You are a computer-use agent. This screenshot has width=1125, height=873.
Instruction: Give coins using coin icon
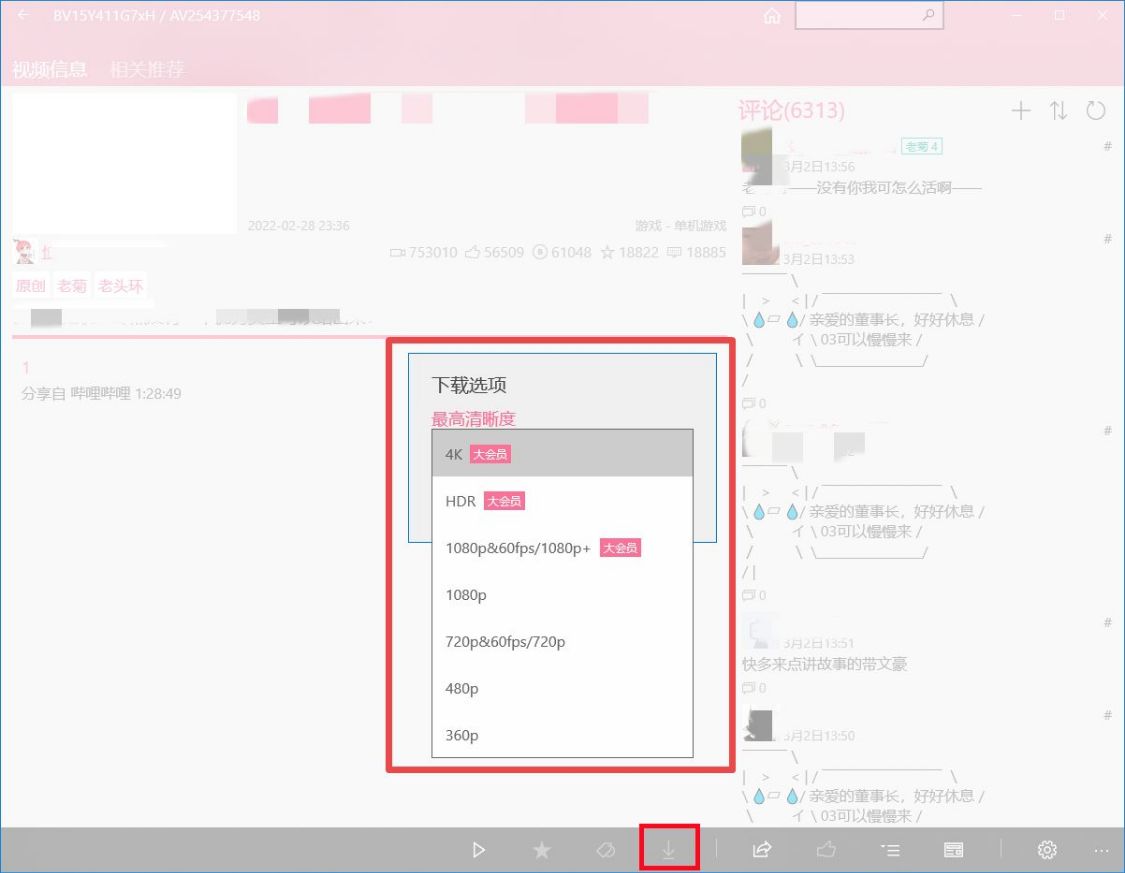tap(606, 850)
